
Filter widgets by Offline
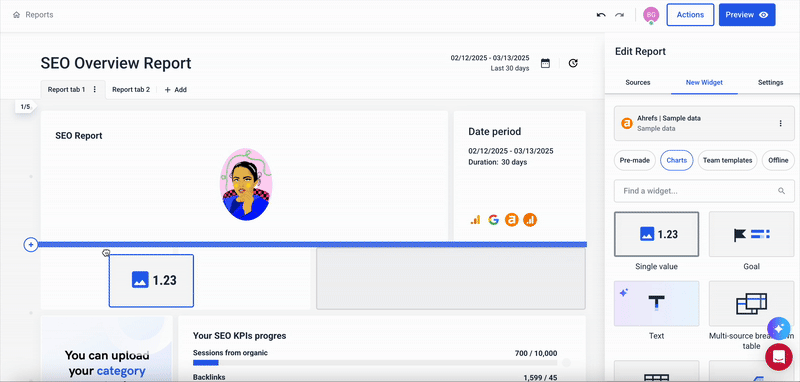[778, 160]
